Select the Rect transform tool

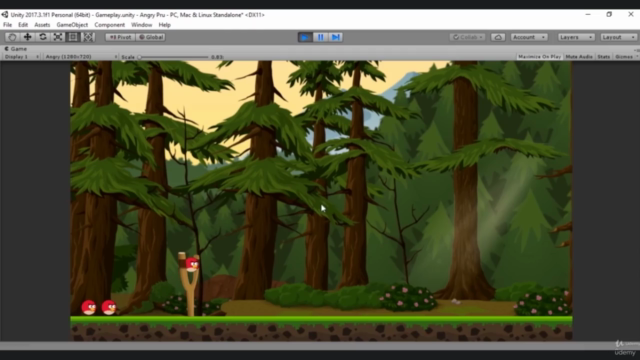pyautogui.click(x=73, y=37)
